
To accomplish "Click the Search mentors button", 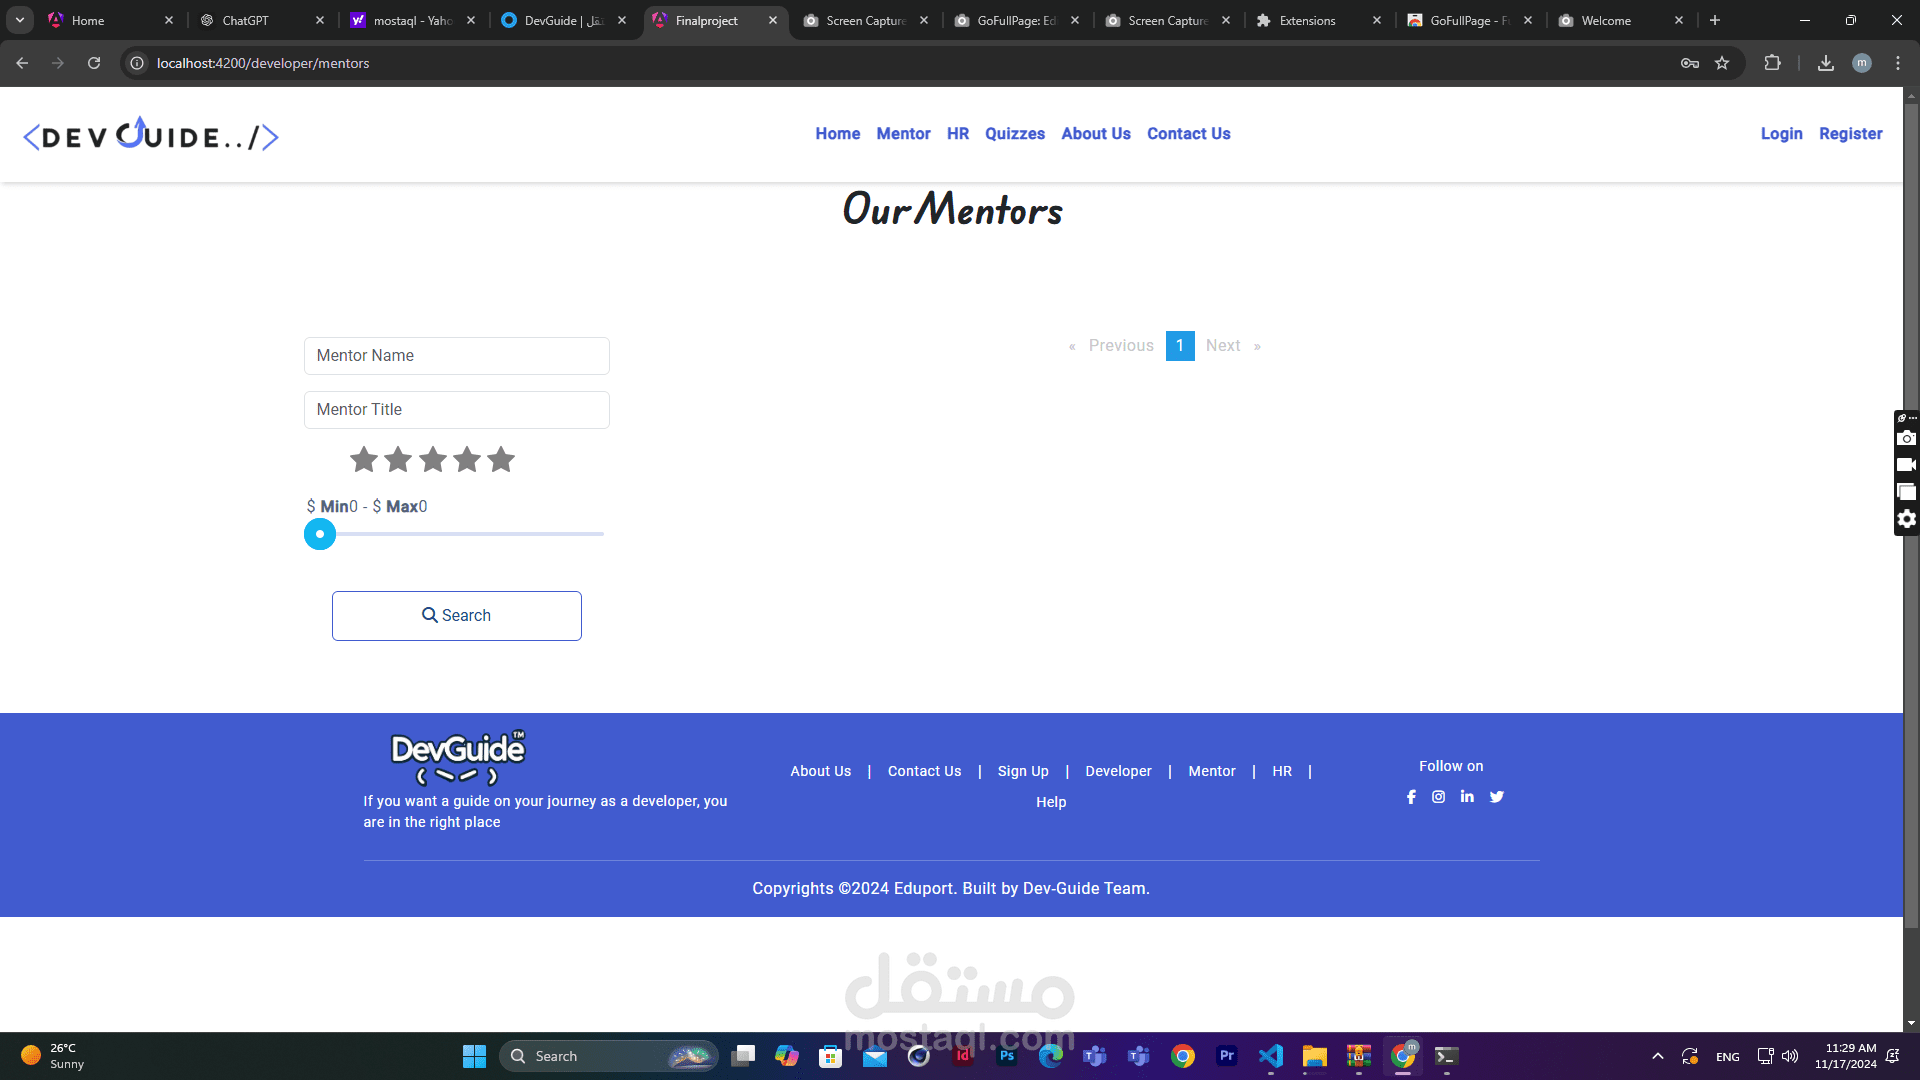I will (x=456, y=616).
